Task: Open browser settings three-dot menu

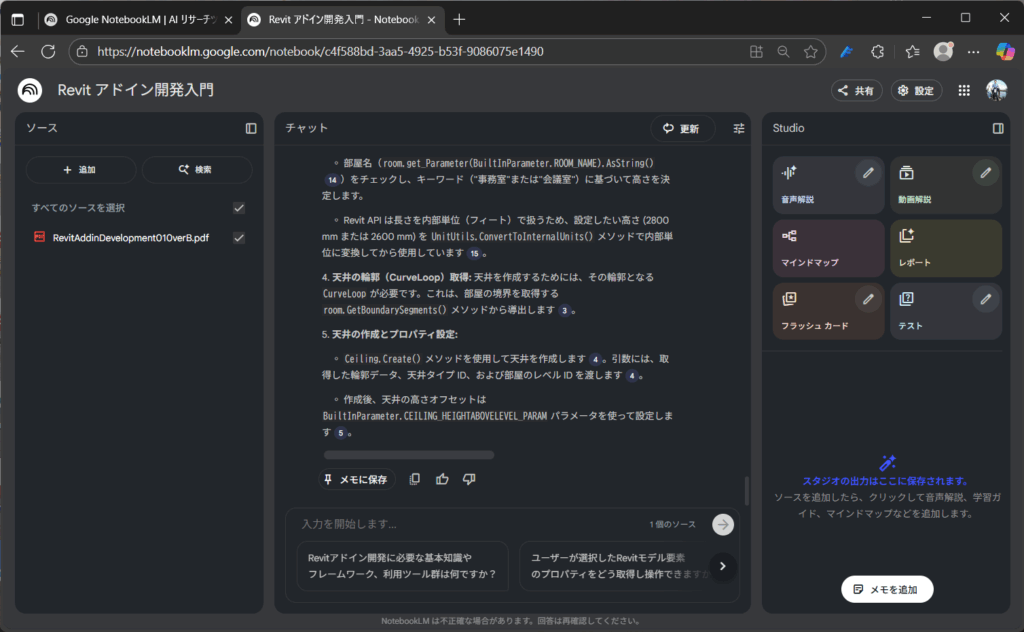Action: (973, 51)
